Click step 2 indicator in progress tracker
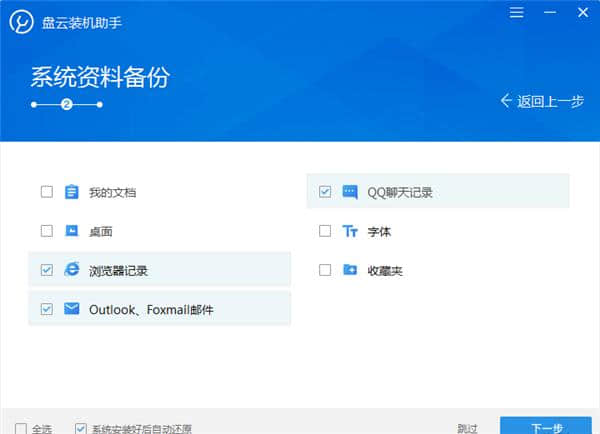 click(x=67, y=104)
